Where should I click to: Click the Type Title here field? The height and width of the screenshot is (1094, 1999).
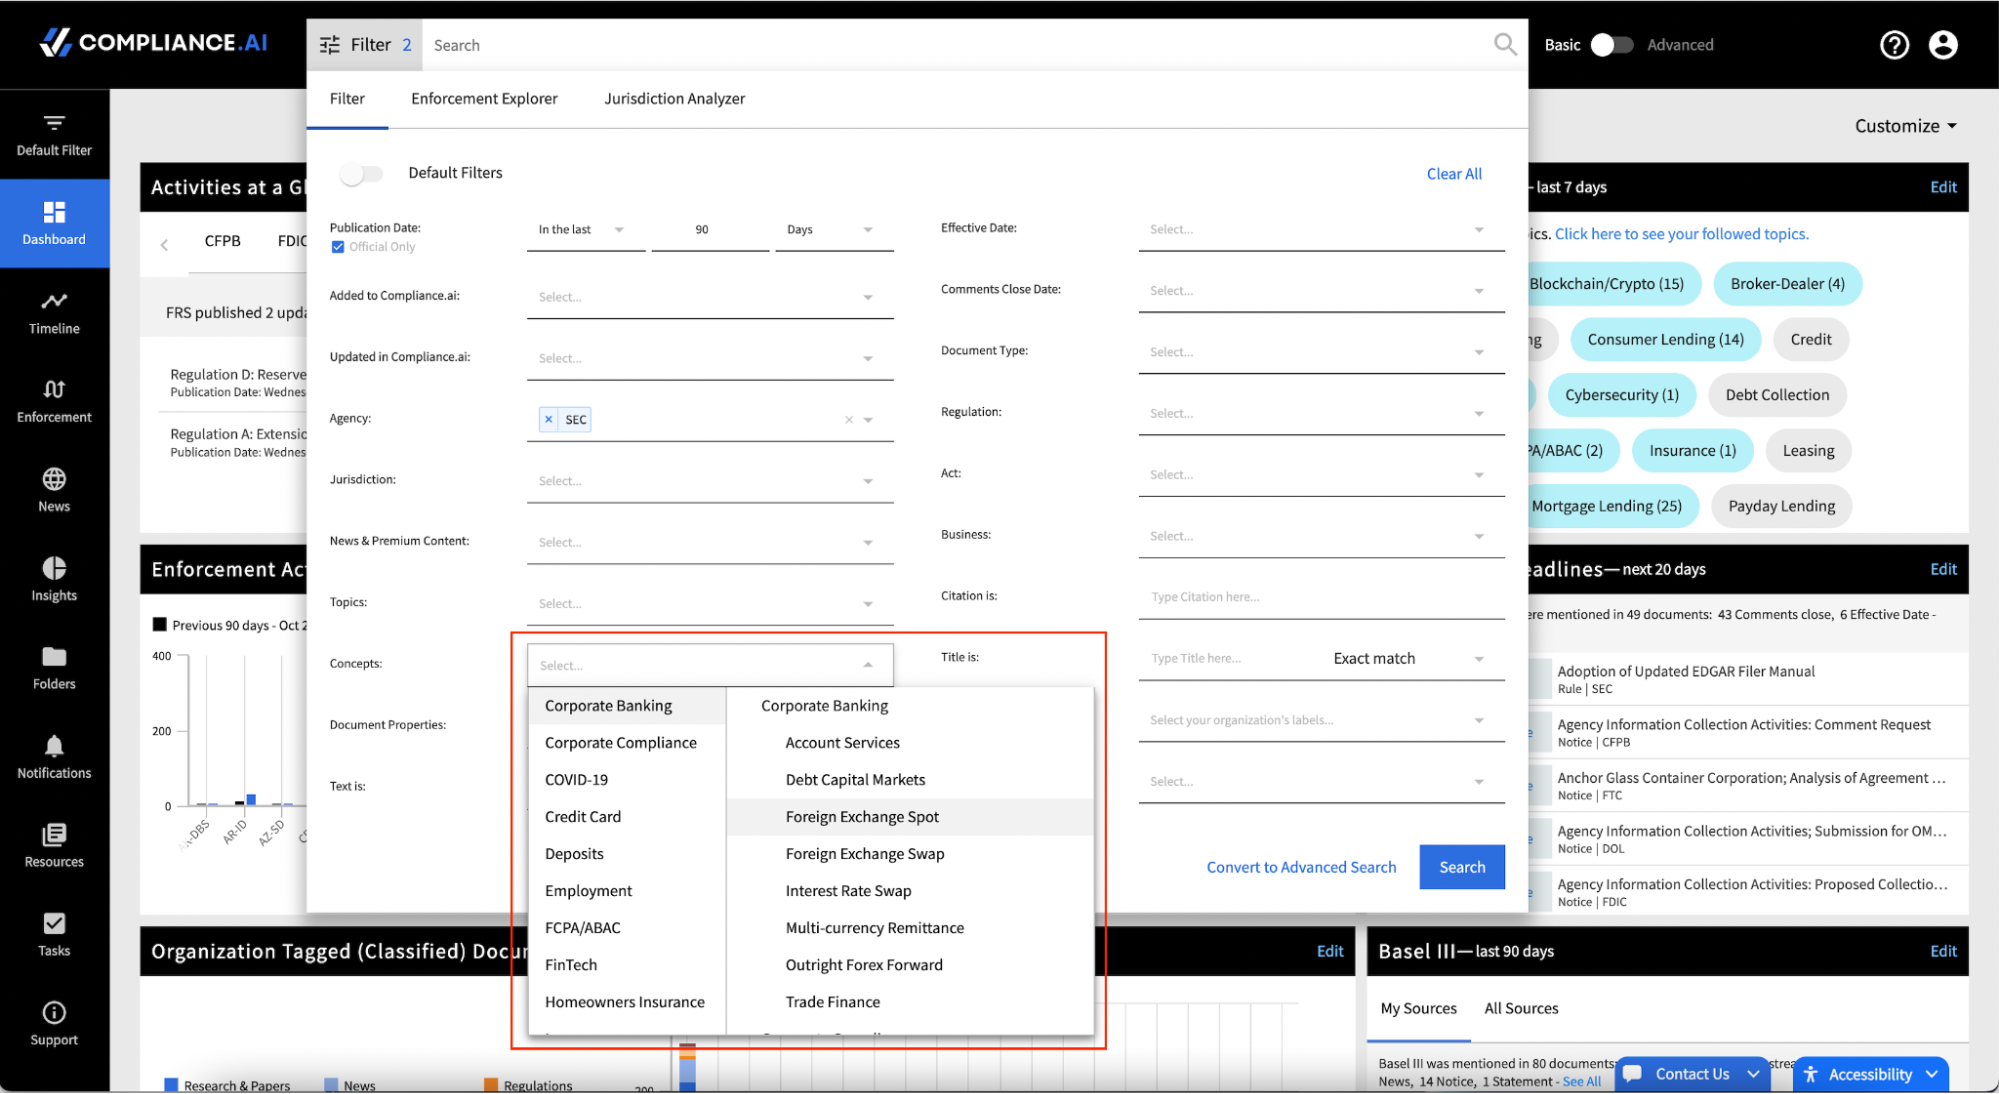[1230, 658]
